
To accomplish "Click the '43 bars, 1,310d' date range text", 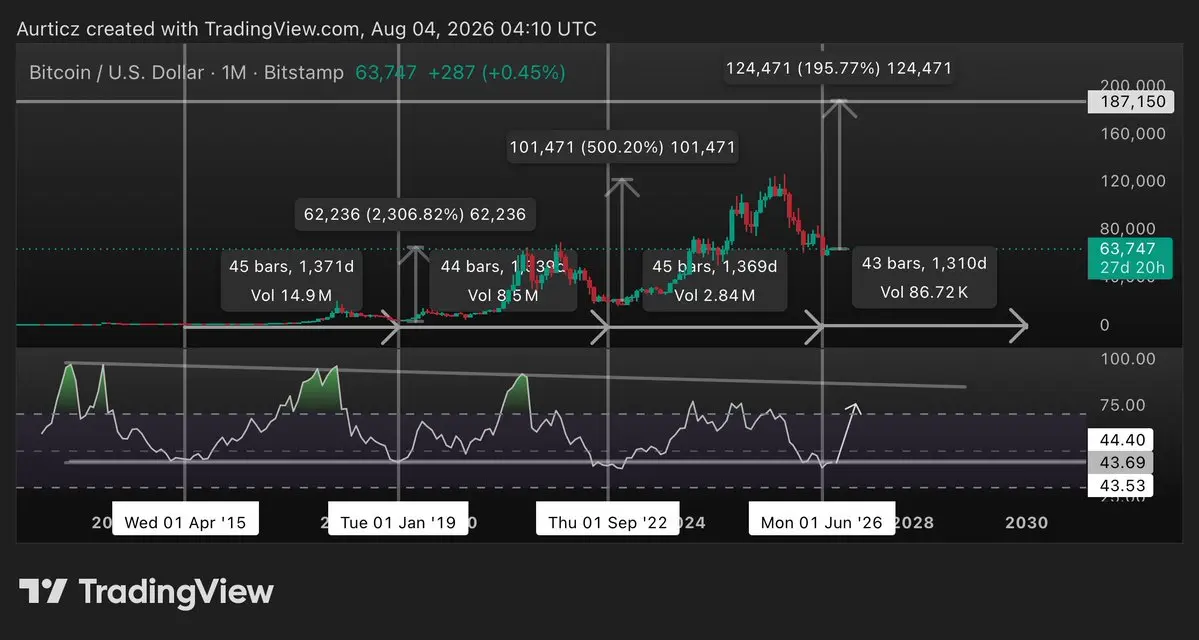I will click(x=924, y=264).
